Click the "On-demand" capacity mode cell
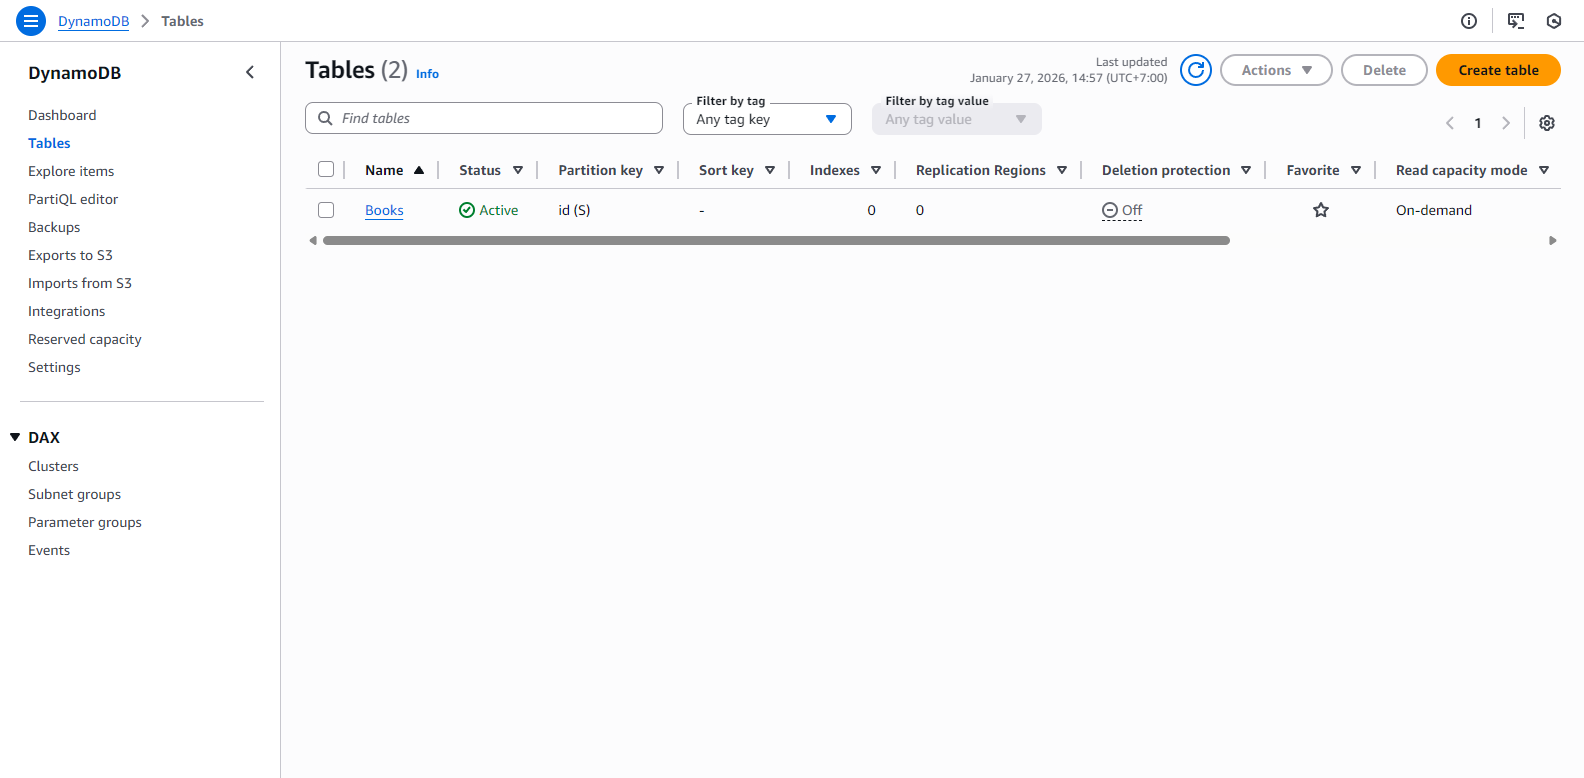Screen dimensions: 1584x778 tap(1434, 210)
